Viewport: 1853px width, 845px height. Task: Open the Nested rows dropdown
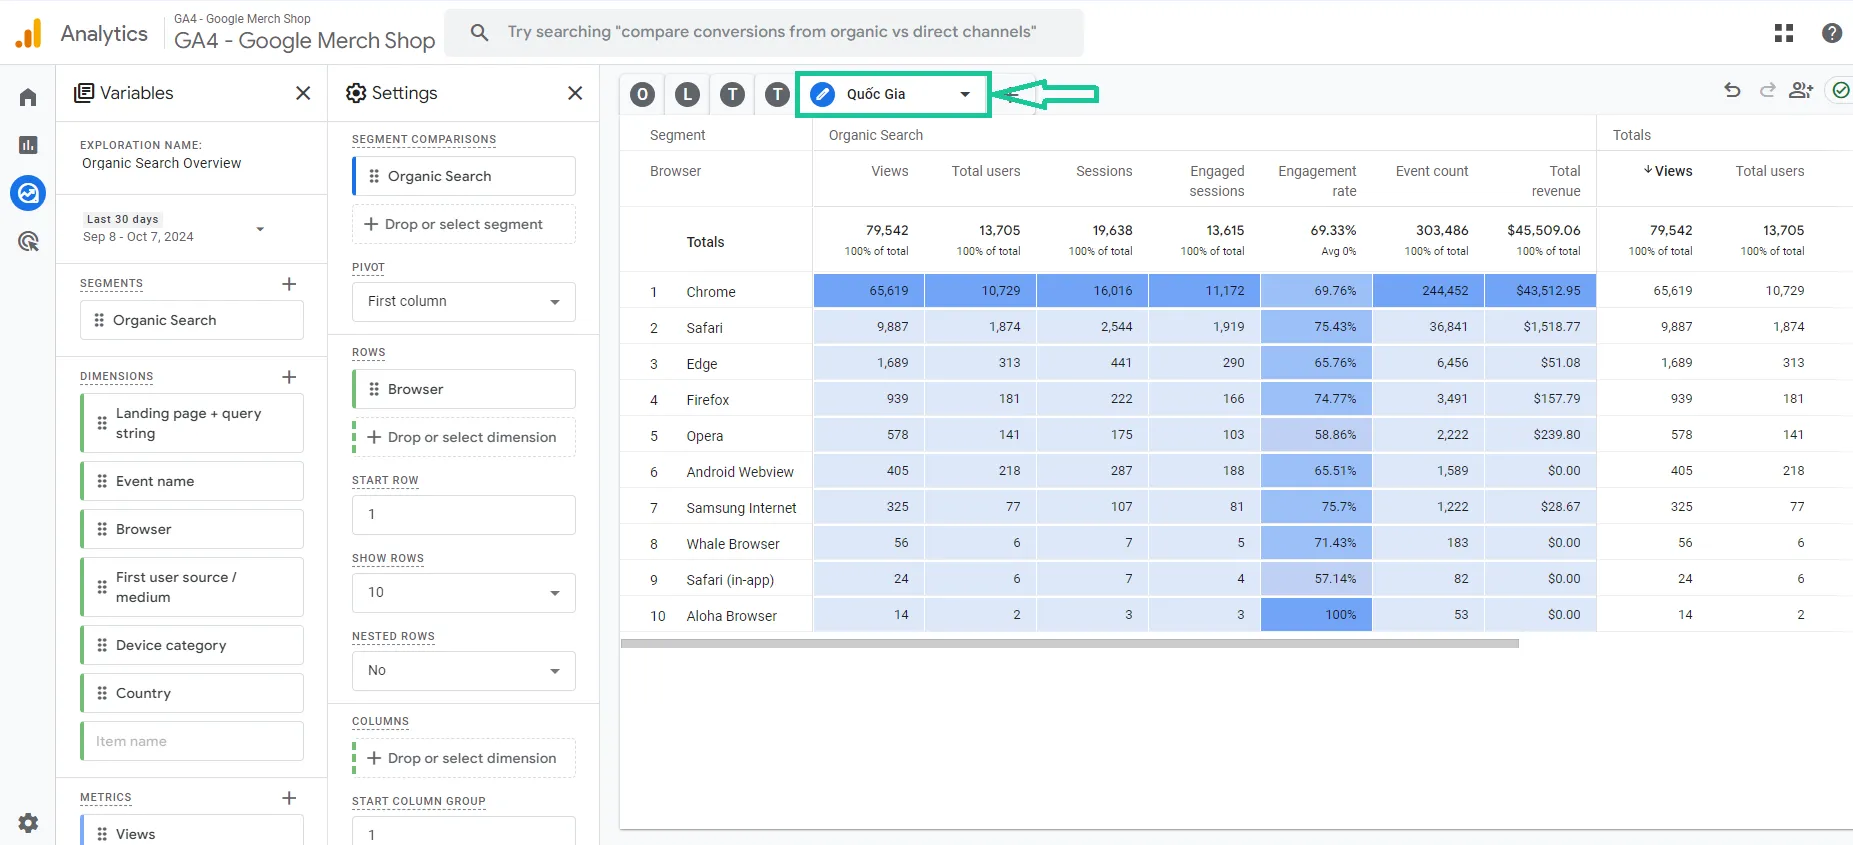464,671
